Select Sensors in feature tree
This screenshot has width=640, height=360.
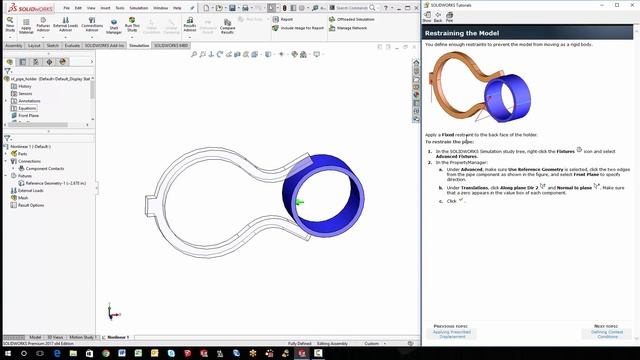click(25, 94)
